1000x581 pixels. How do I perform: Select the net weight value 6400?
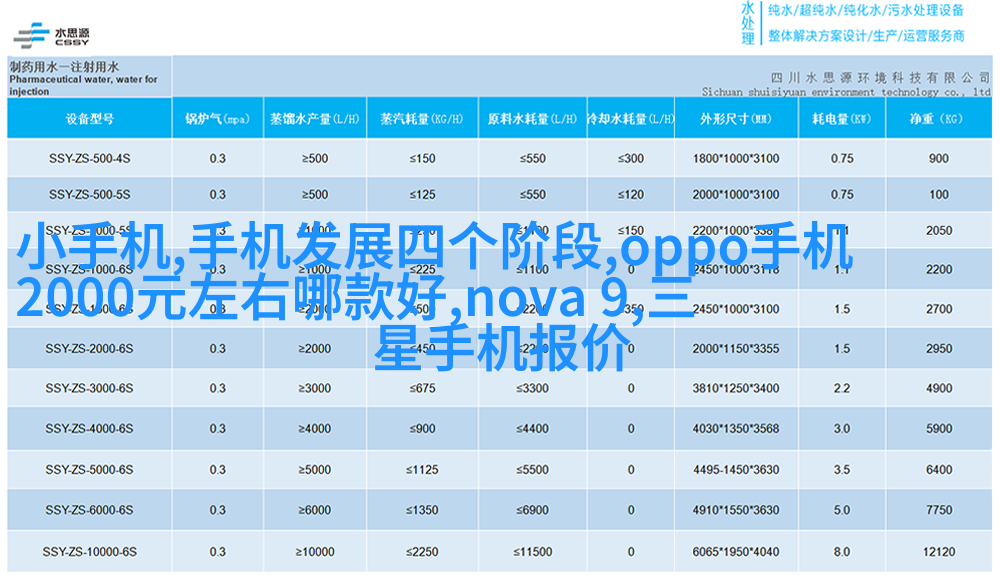(x=939, y=470)
